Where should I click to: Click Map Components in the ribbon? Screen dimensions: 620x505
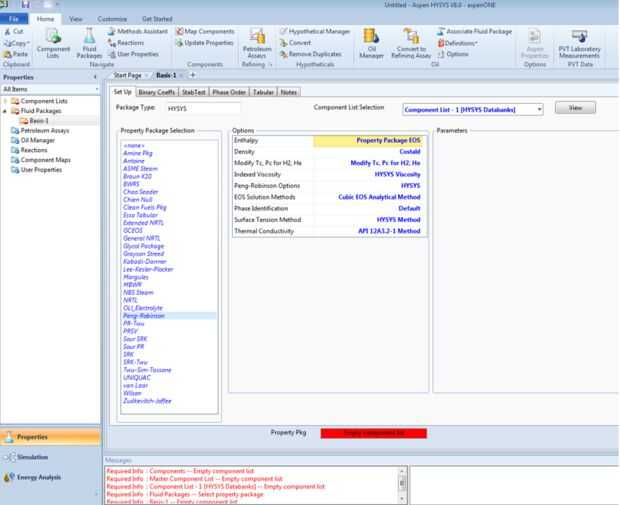(x=205, y=31)
